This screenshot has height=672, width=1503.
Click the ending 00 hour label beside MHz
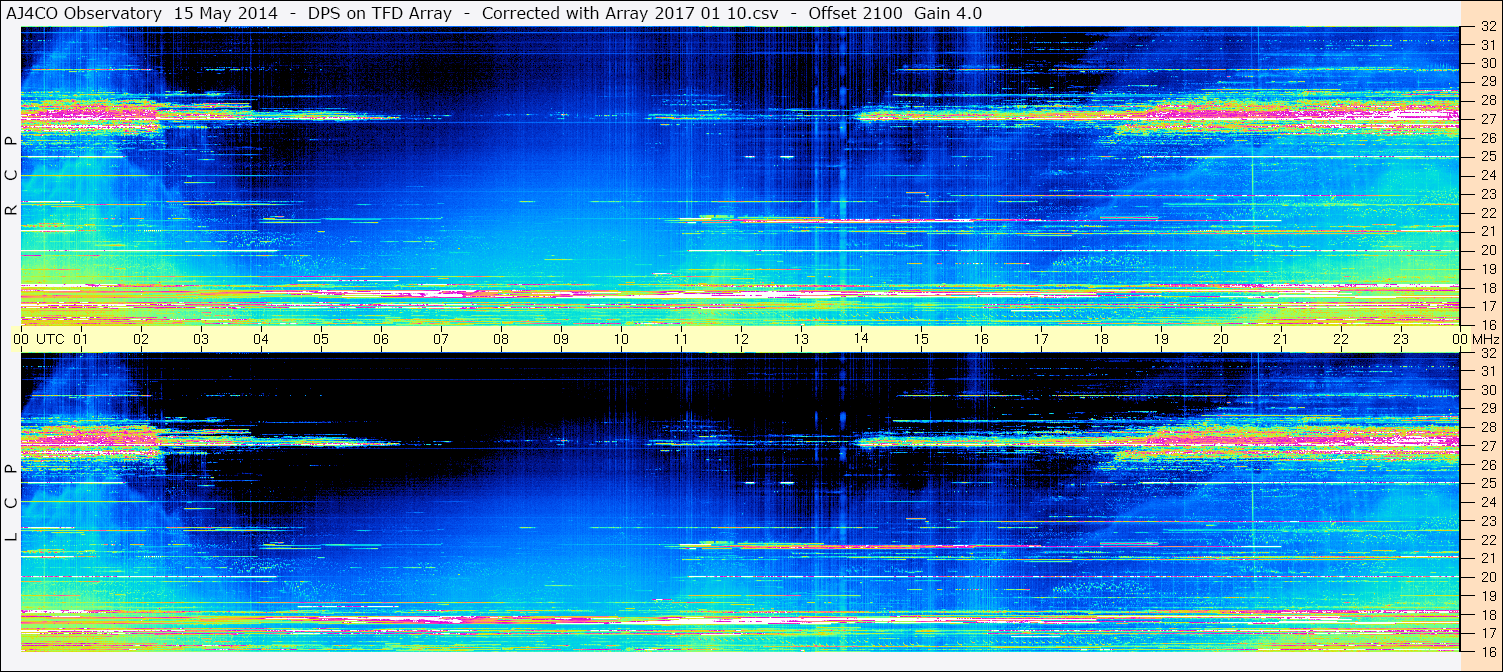[1461, 339]
